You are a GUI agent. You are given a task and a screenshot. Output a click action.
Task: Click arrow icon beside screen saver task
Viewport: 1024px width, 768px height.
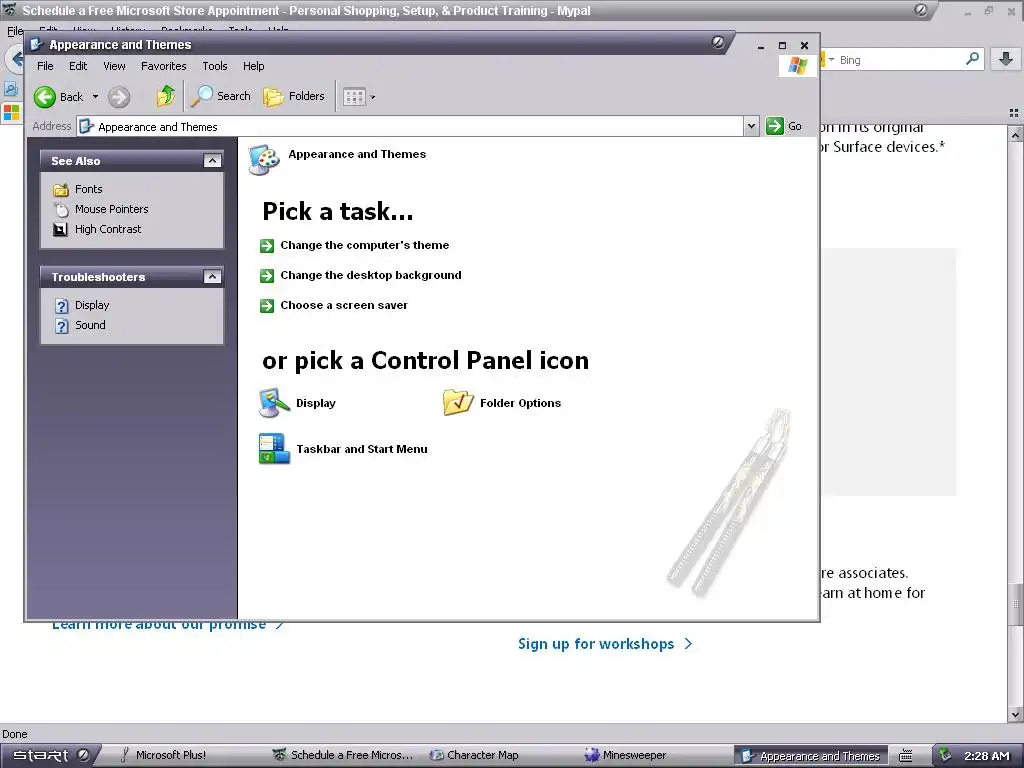coord(267,306)
